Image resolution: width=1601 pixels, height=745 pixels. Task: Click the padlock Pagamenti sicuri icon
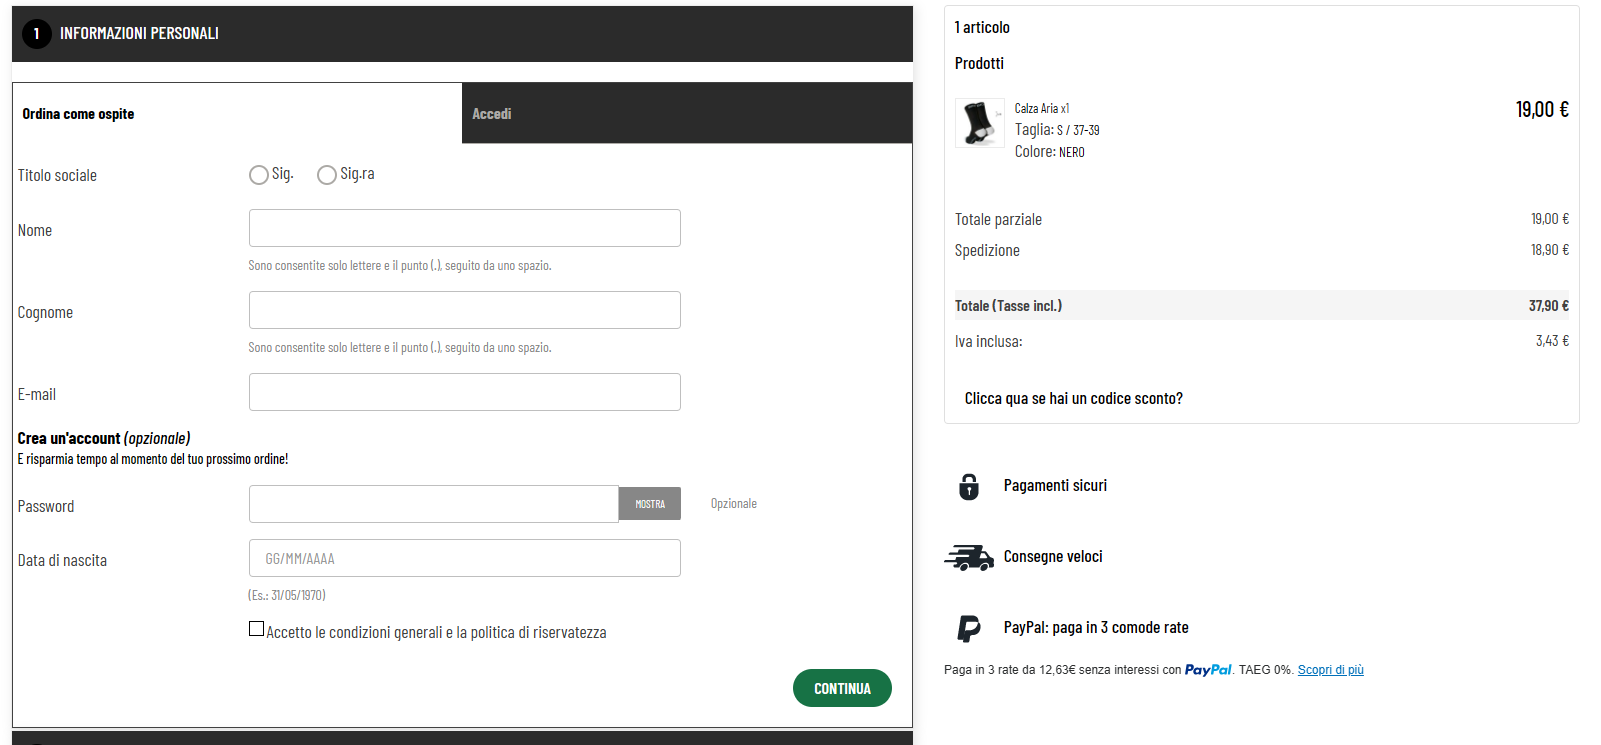pyautogui.click(x=969, y=486)
